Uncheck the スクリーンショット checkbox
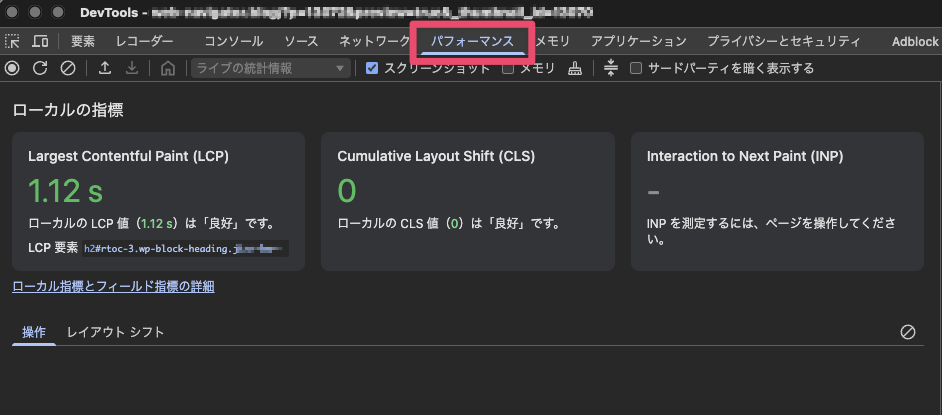 click(372, 68)
